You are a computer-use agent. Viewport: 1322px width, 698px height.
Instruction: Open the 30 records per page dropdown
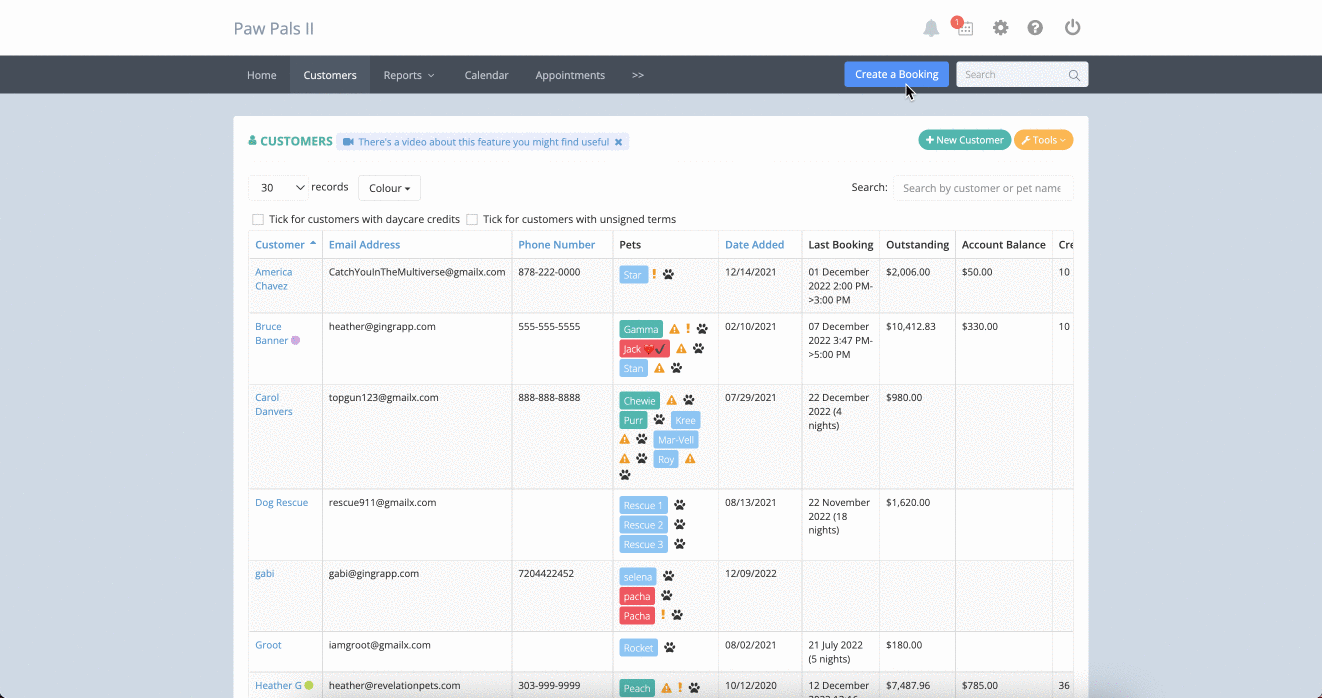(x=279, y=188)
